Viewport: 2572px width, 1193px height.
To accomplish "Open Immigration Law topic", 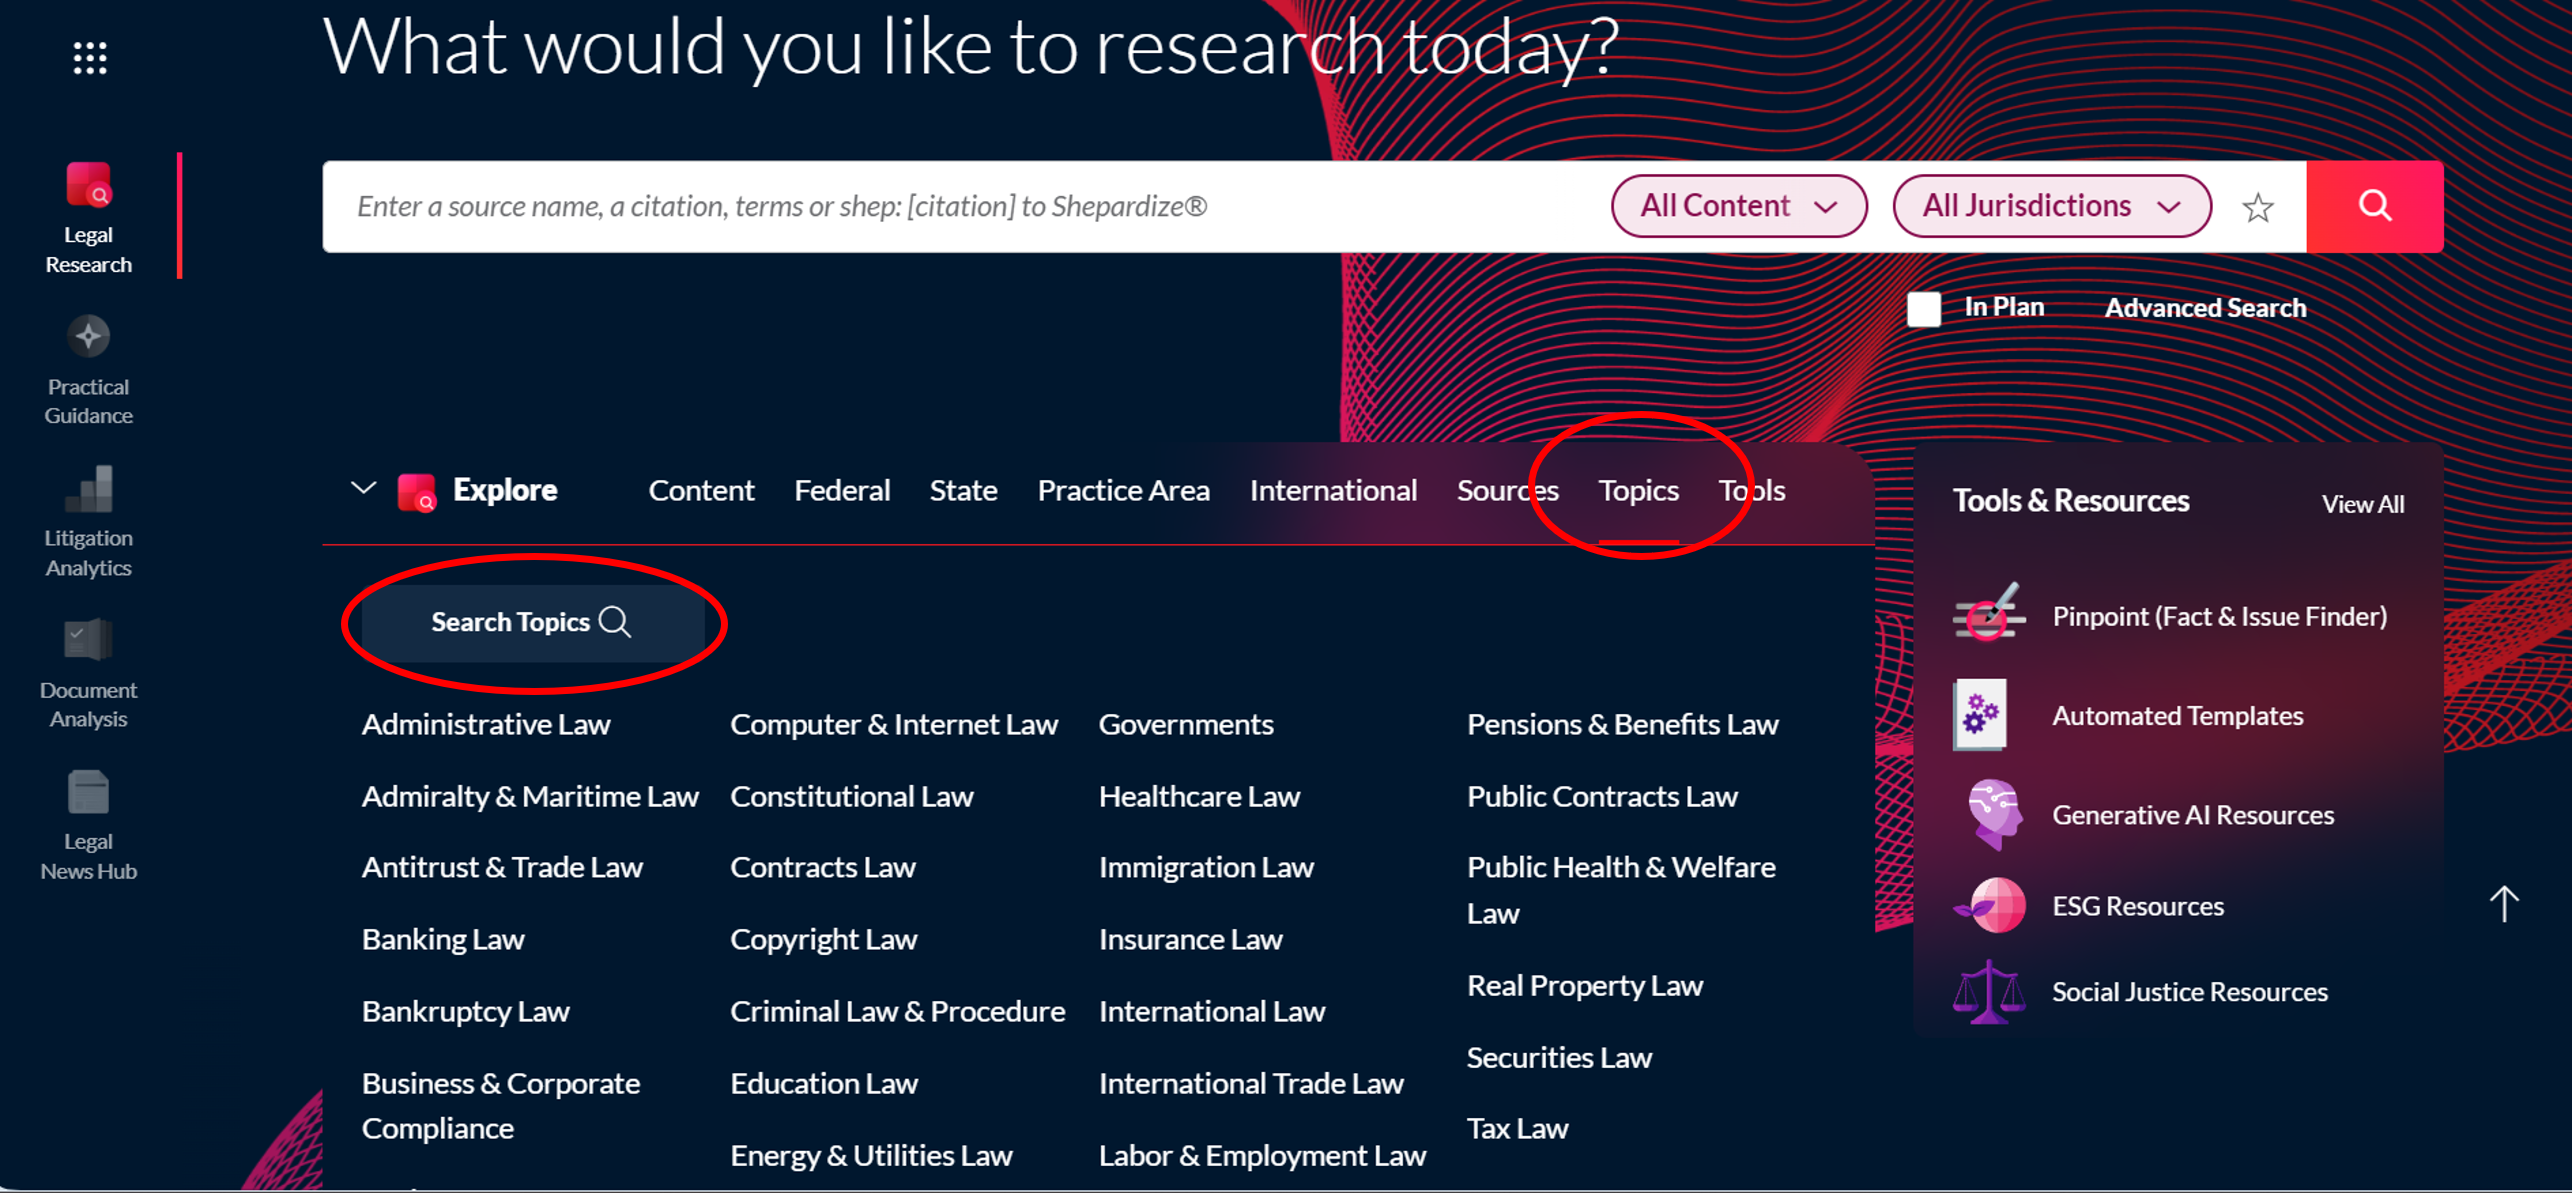I will (x=1206, y=867).
